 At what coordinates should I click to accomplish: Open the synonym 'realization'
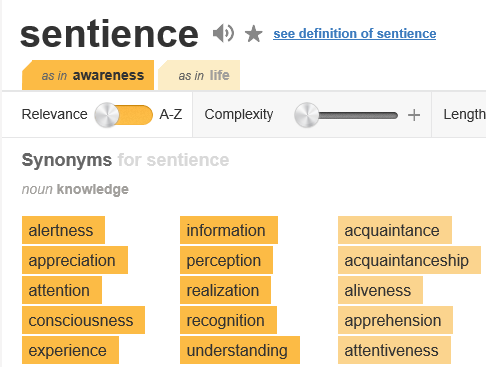coord(225,290)
